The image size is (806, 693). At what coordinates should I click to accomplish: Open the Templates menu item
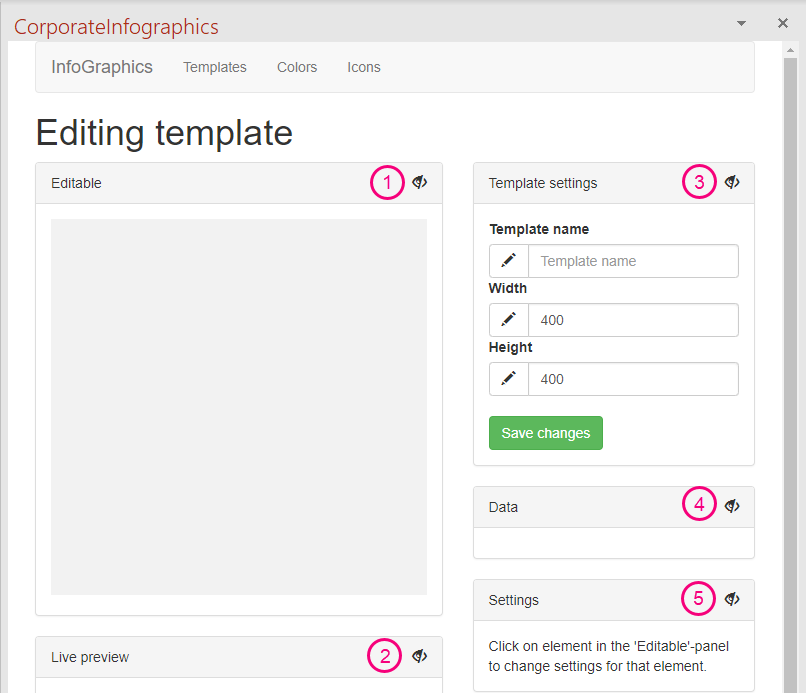tap(215, 67)
